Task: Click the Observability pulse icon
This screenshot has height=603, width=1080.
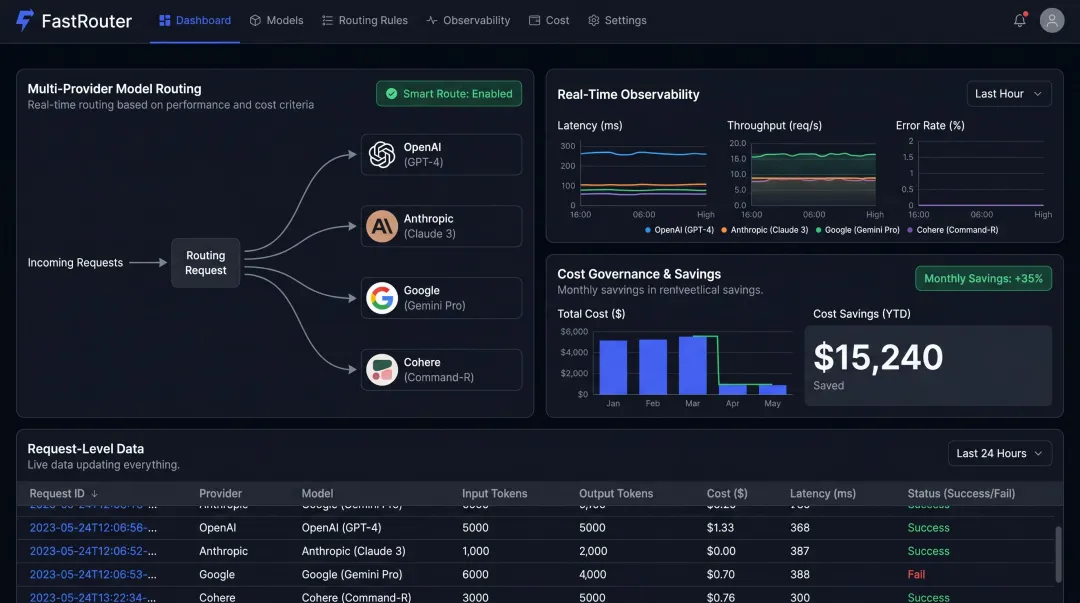Action: coord(432,21)
